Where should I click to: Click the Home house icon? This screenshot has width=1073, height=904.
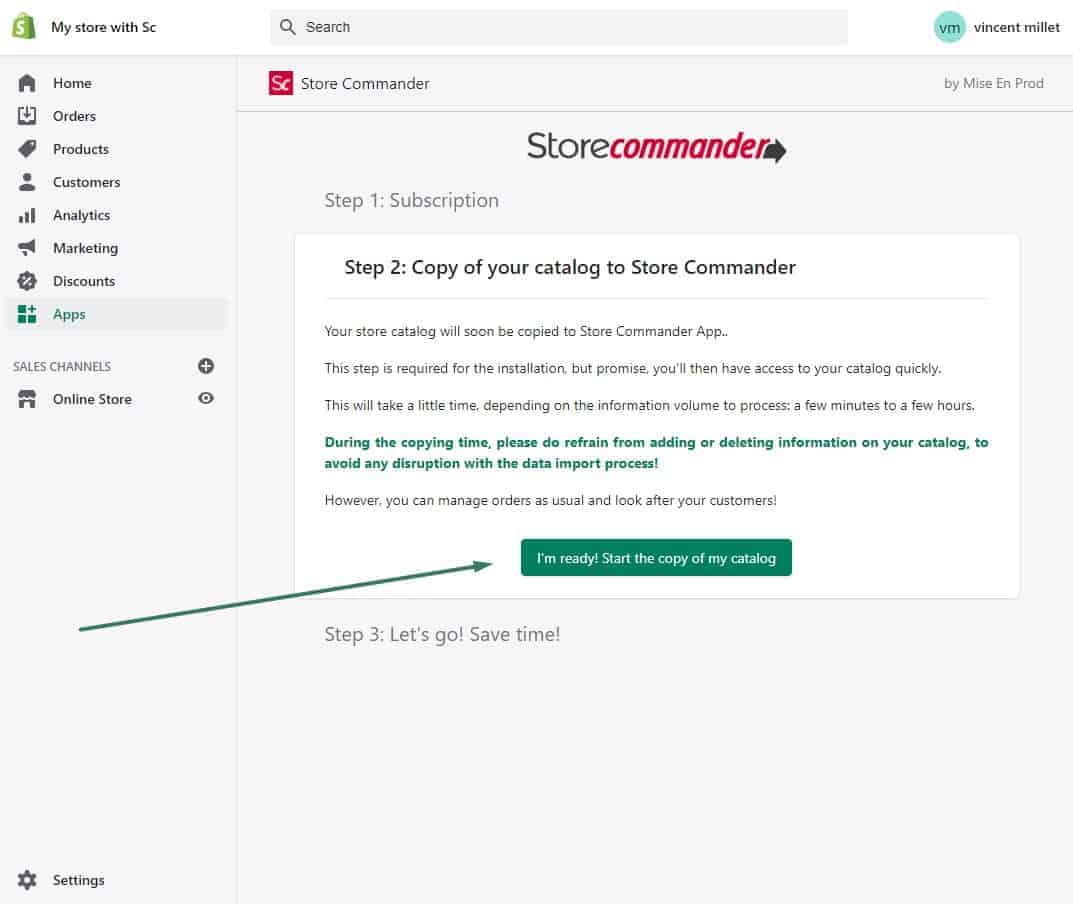pyautogui.click(x=27, y=83)
